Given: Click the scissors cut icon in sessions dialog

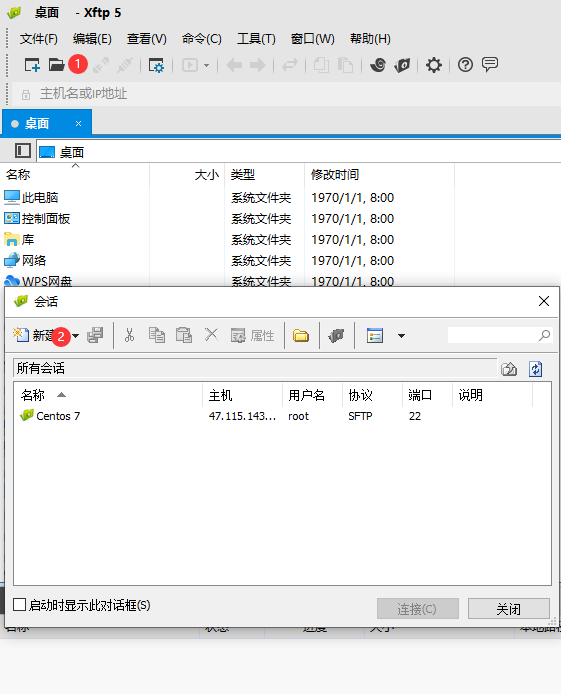Looking at the screenshot, I should [x=129, y=335].
